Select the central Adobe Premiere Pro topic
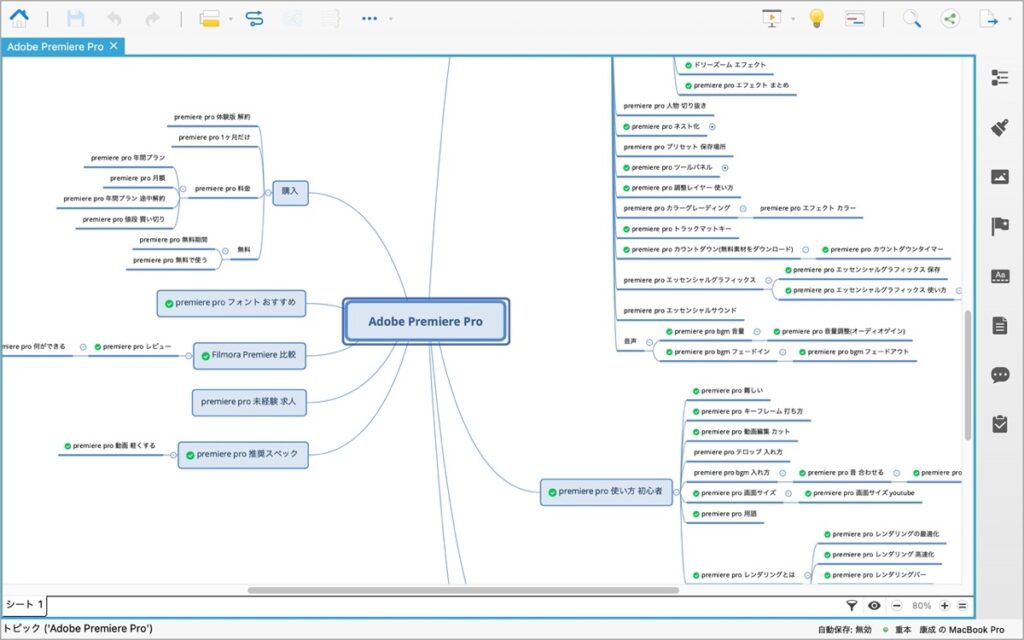Screen dimensions: 1024x640 pos(426,321)
